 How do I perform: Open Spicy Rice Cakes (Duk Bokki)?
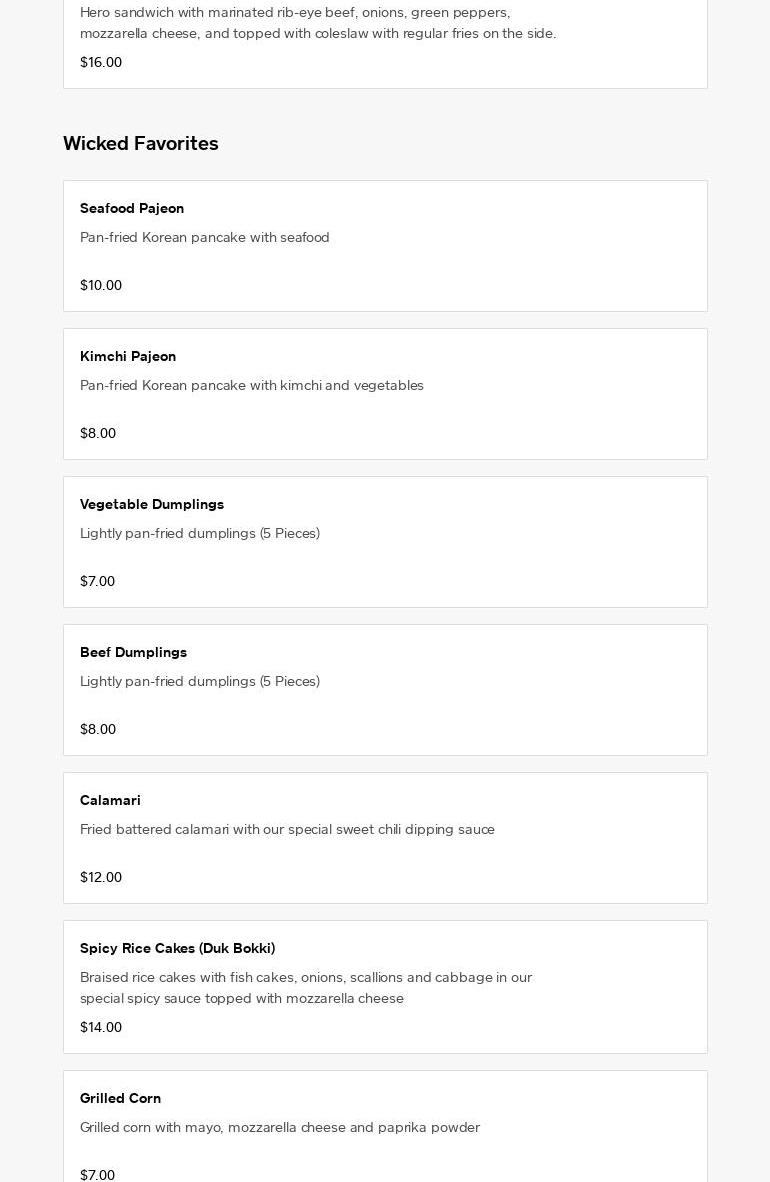[x=177, y=948]
